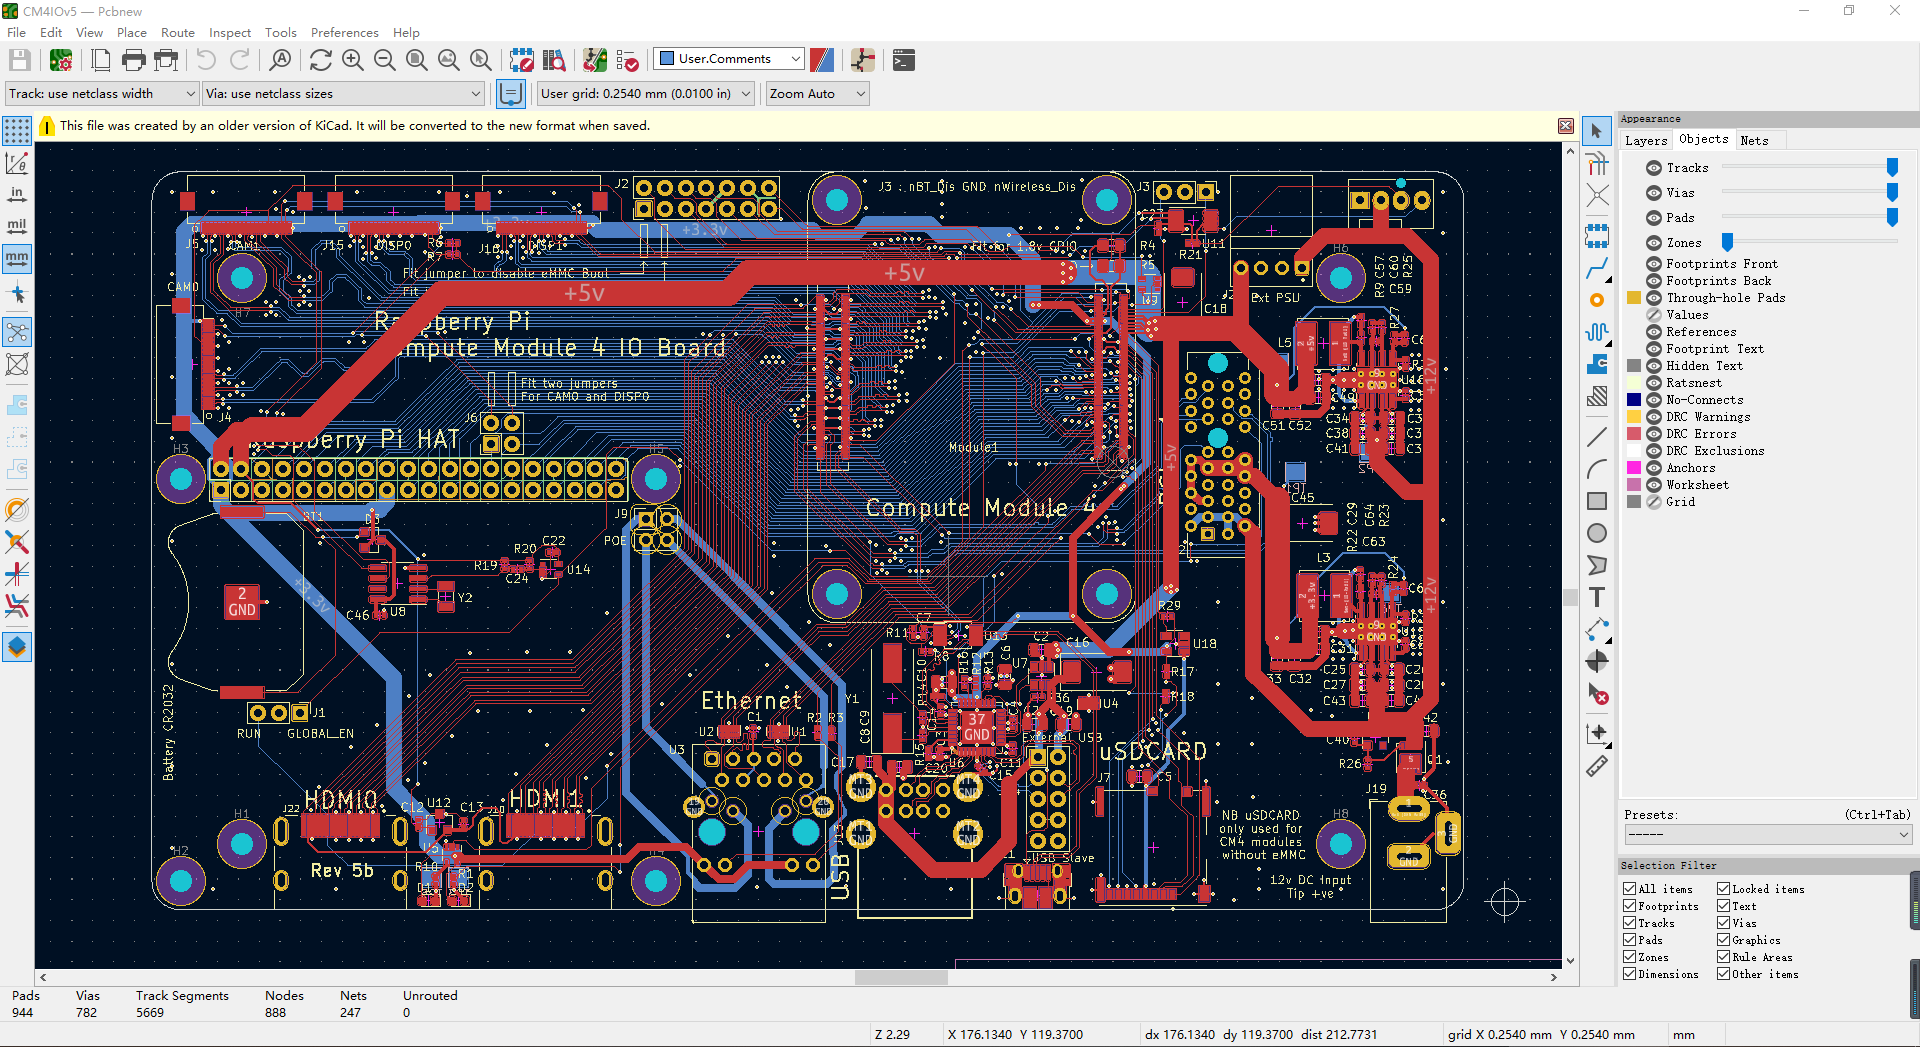This screenshot has height=1047, width=1920.
Task: Open the Via size dropdown
Action: coord(344,94)
